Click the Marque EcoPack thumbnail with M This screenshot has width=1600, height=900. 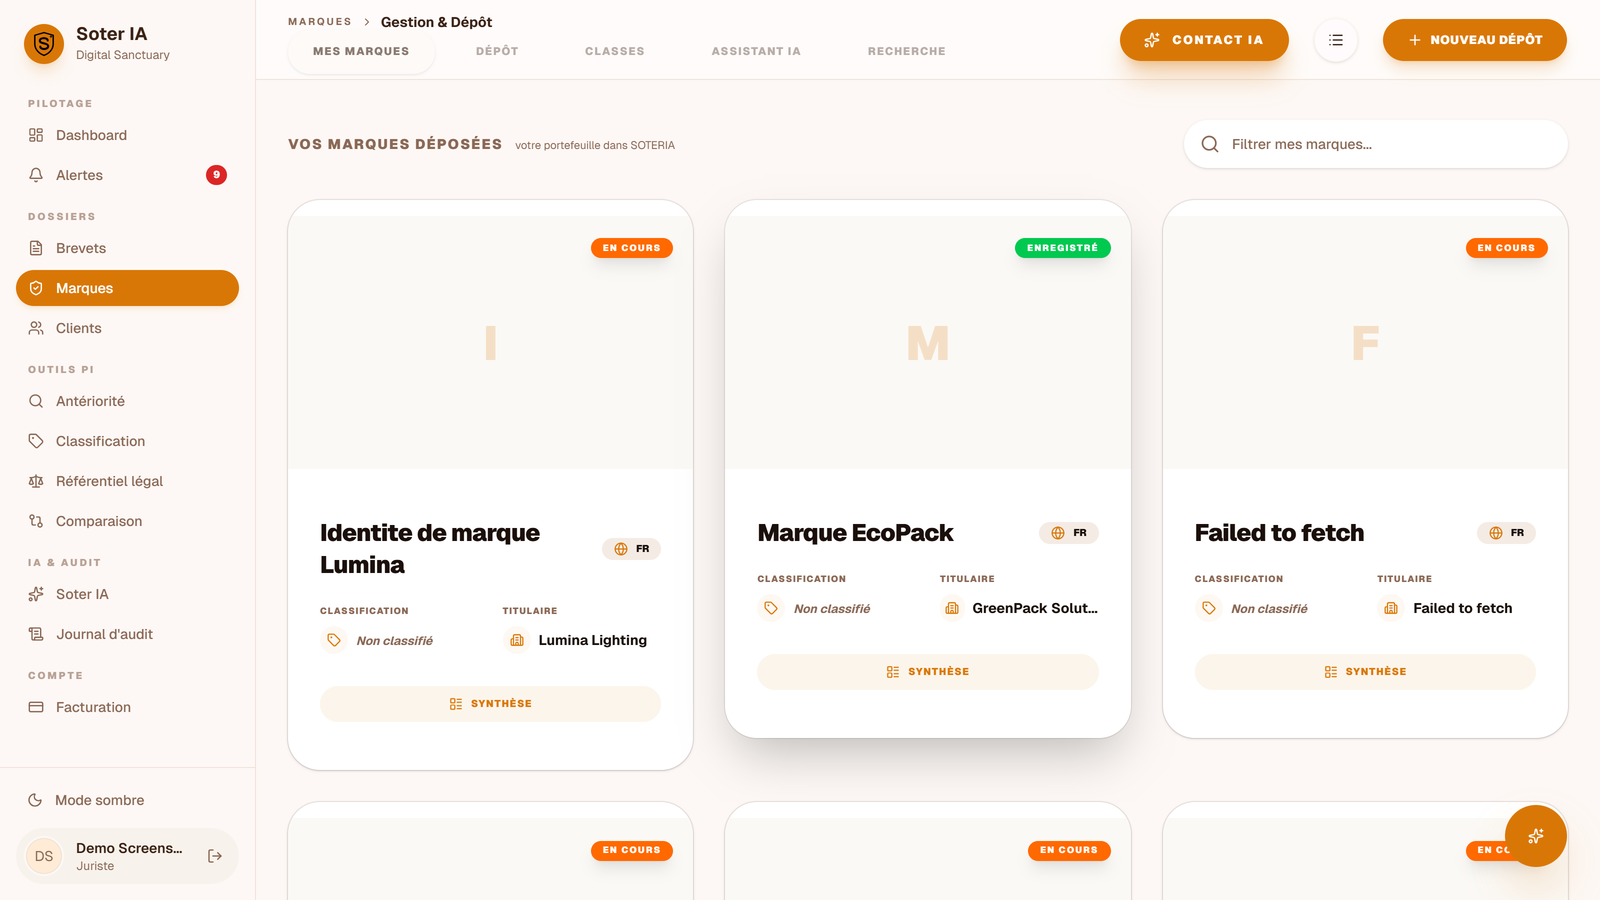tap(928, 343)
